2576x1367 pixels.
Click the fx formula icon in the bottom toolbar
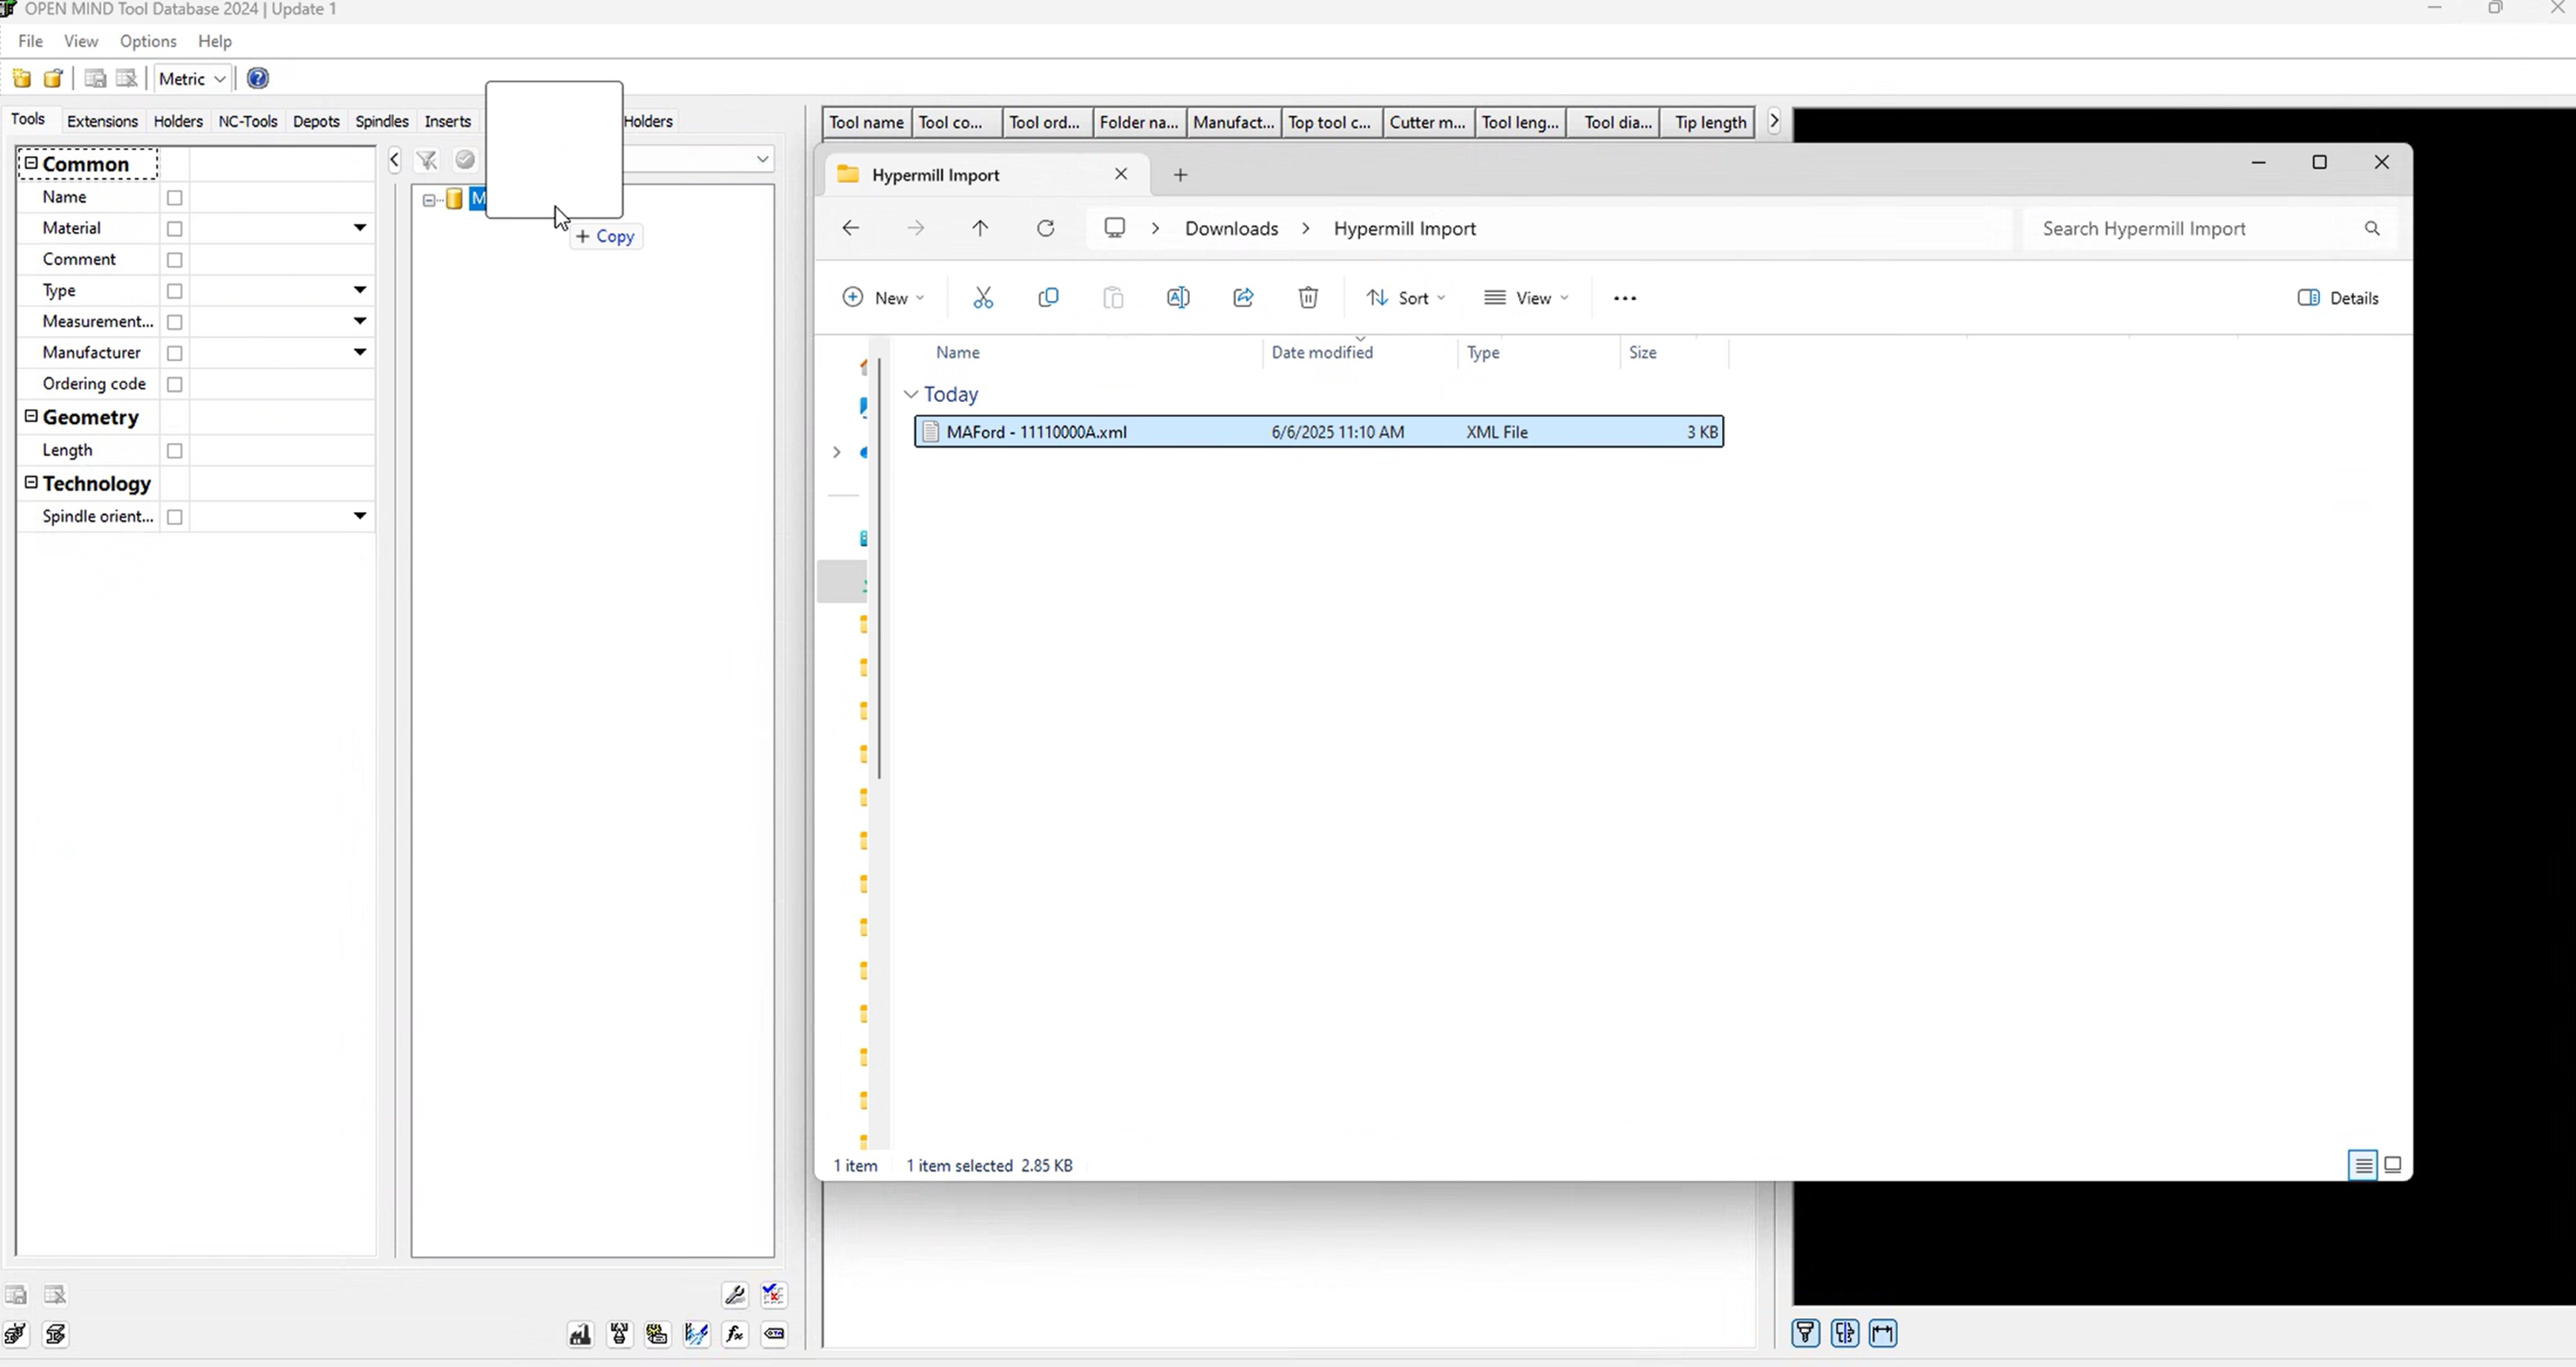(x=735, y=1334)
